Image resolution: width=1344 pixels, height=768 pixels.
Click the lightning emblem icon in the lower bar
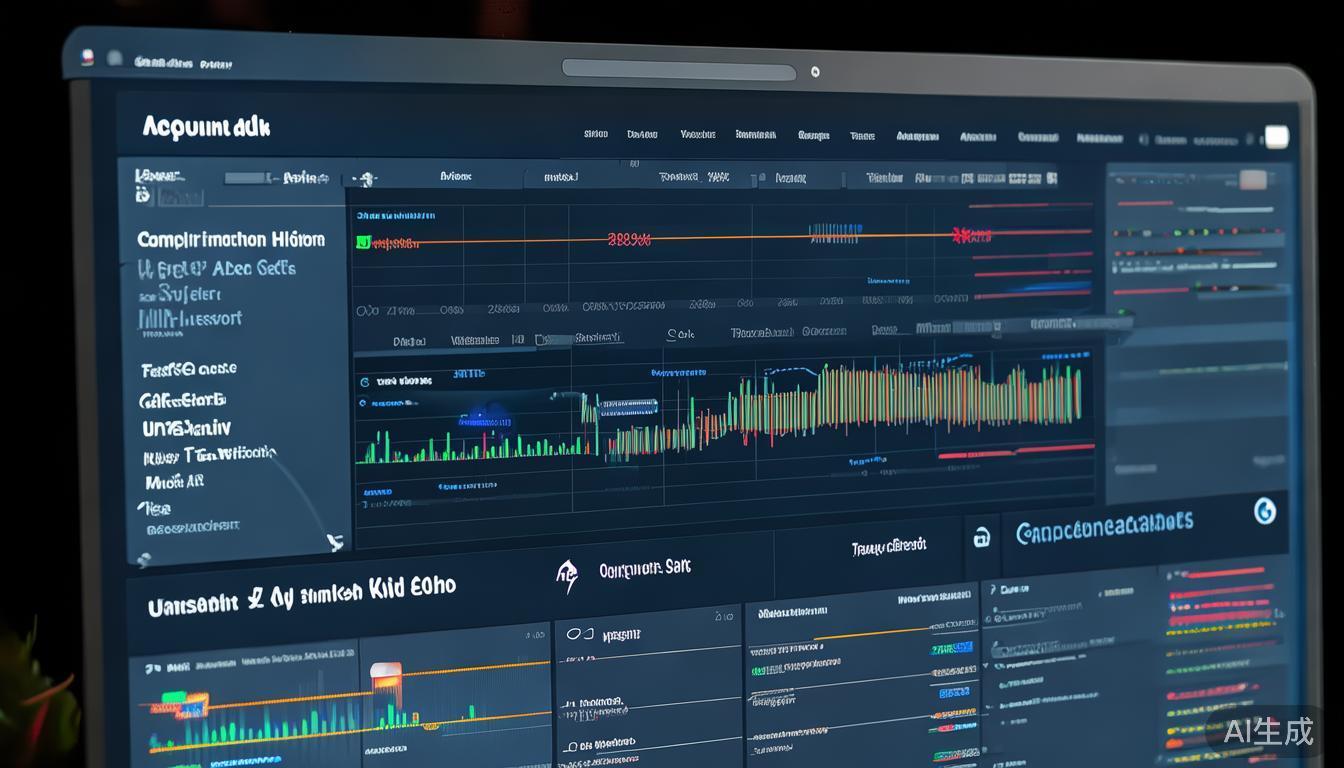567,575
